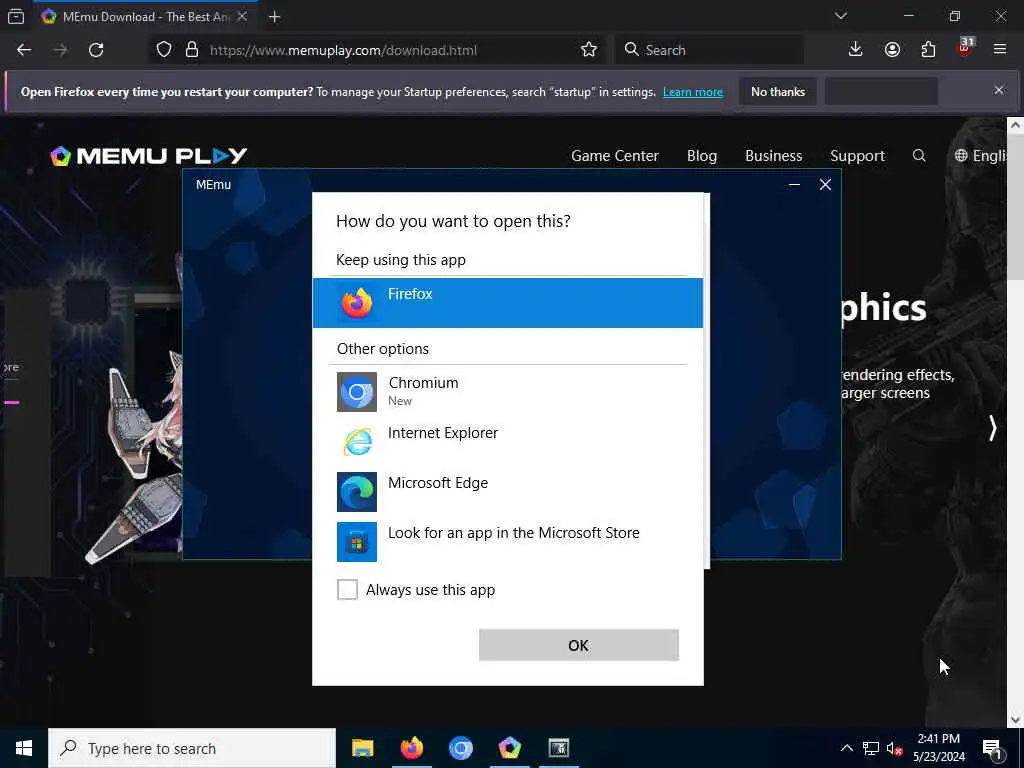Switch to MEmu installer taskbar icon
Image resolution: width=1024 pixels, height=768 pixels.
509,748
